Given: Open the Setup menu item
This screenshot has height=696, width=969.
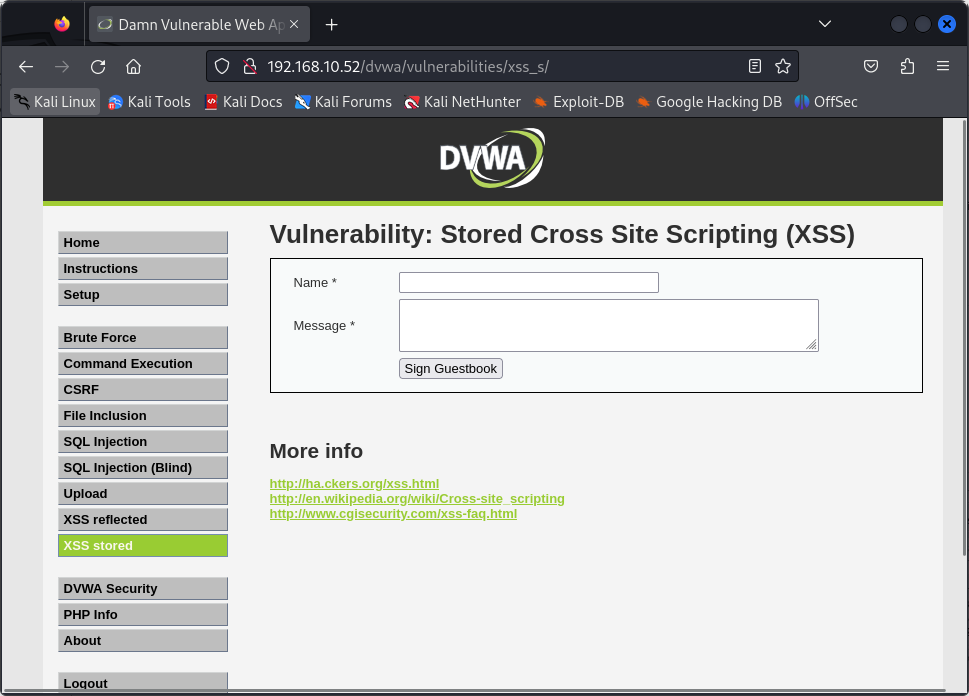Looking at the screenshot, I should (x=143, y=294).
